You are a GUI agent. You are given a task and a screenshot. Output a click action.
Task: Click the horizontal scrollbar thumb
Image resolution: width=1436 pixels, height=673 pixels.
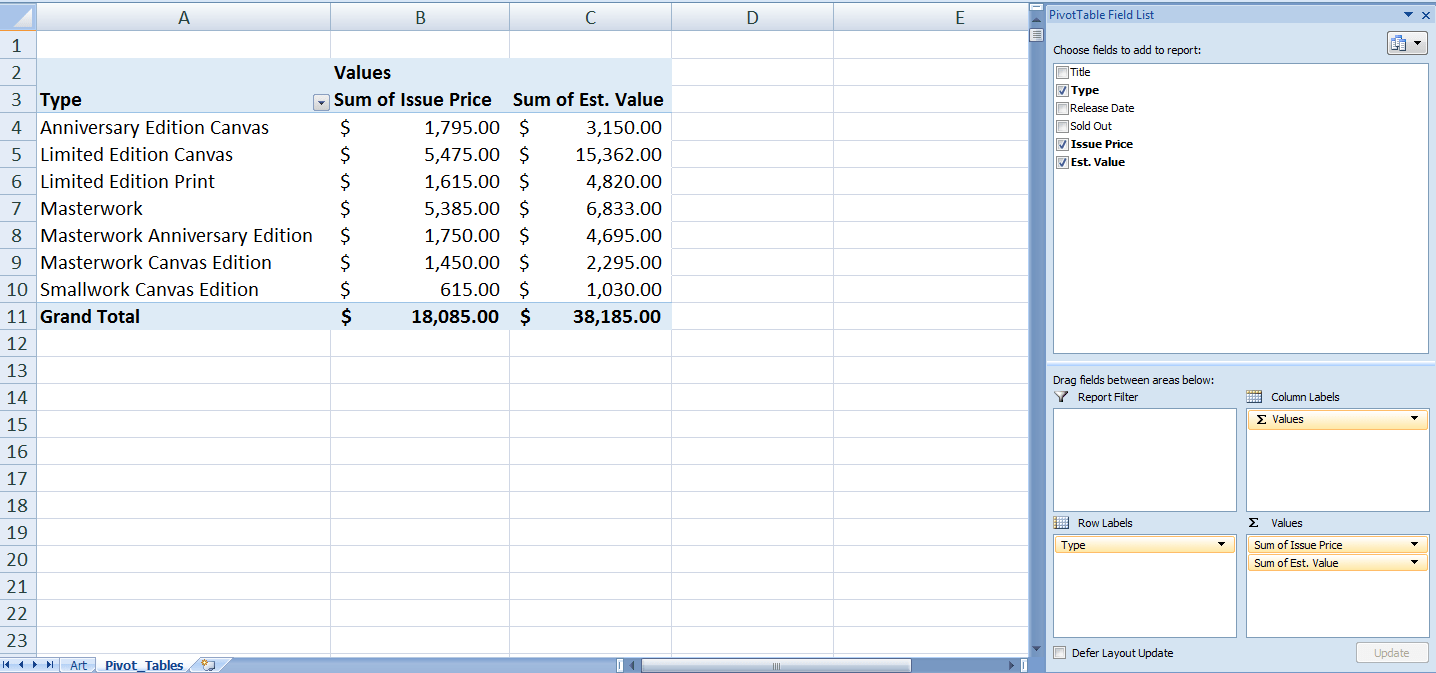775,664
